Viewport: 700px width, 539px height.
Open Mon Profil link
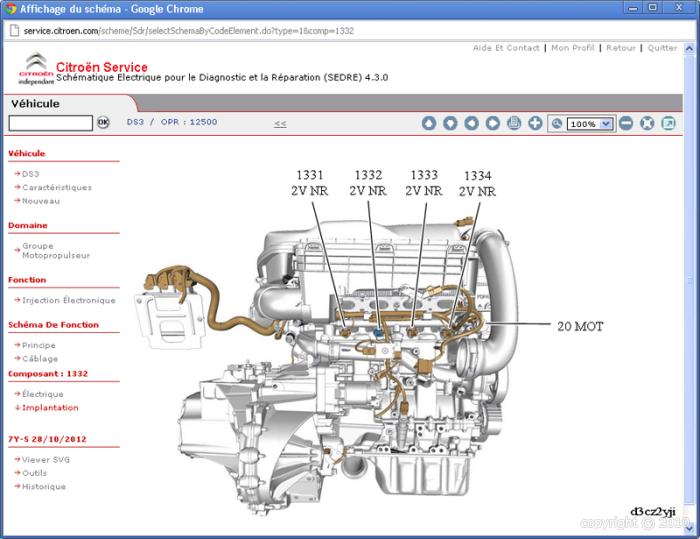(573, 48)
